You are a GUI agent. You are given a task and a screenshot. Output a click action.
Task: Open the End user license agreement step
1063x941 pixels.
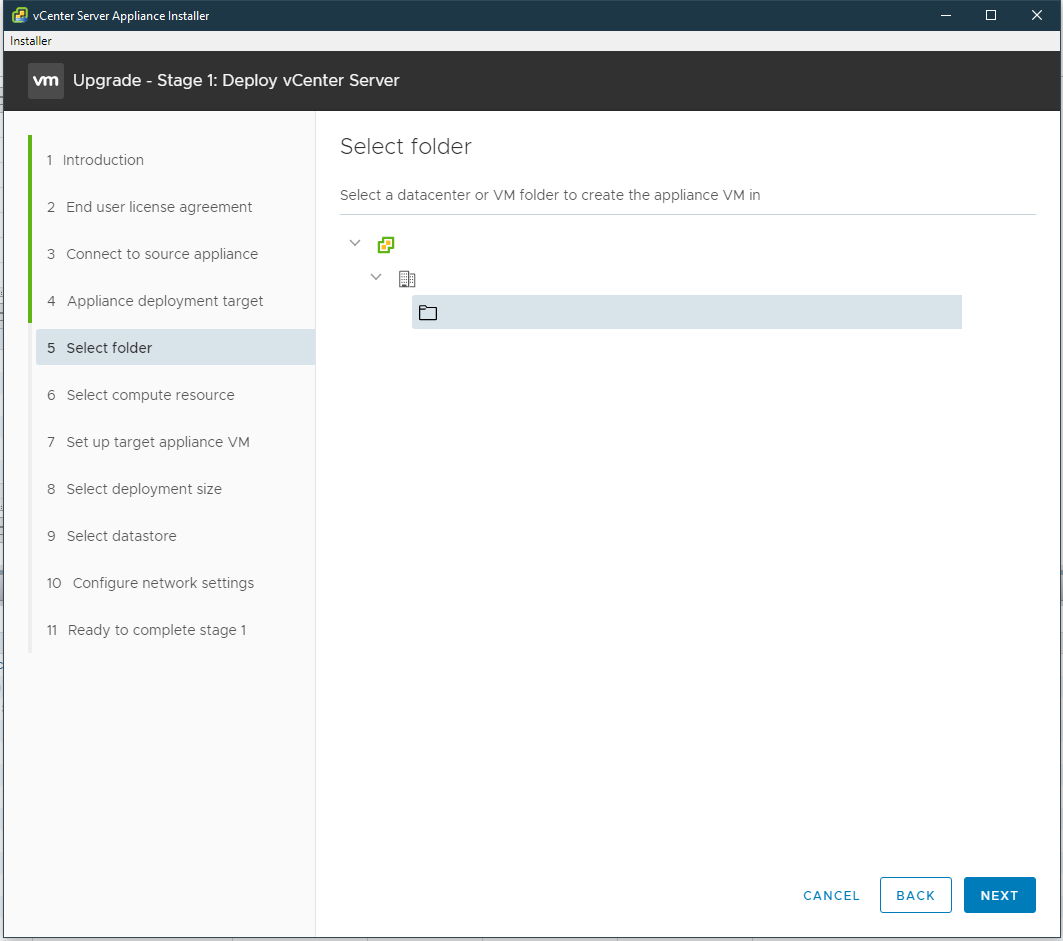159,207
